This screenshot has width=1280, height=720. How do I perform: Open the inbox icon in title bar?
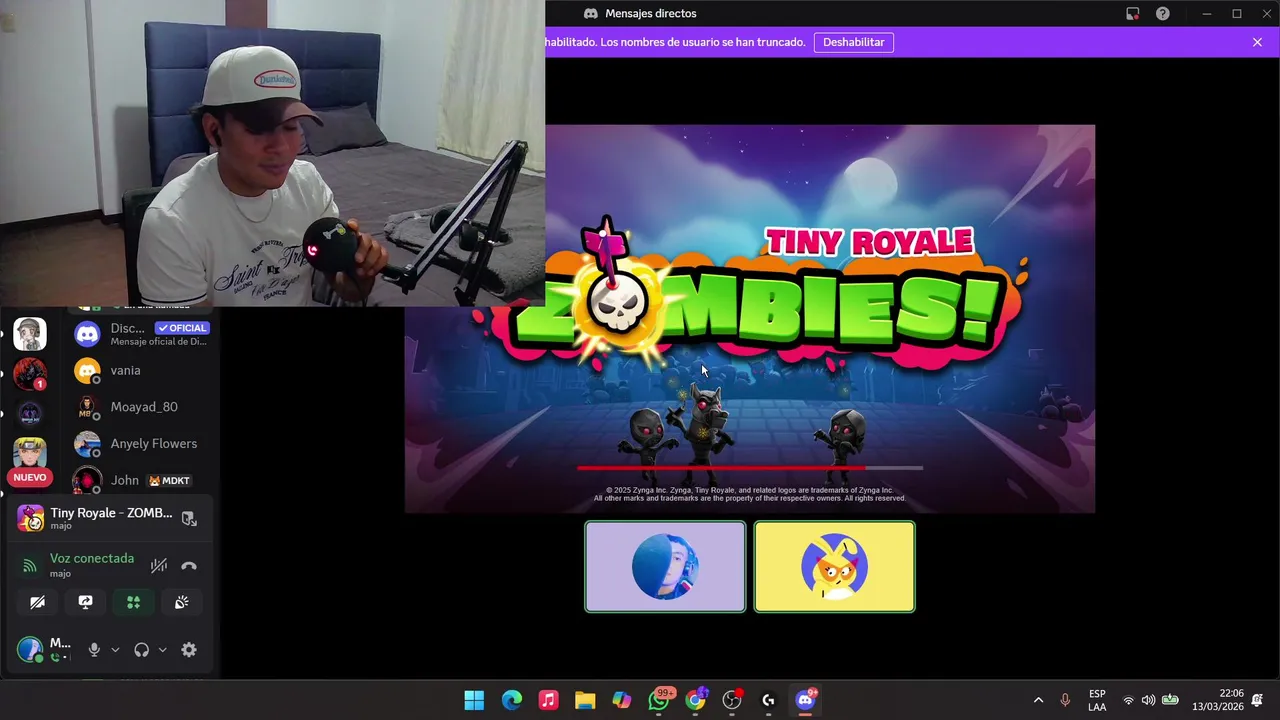pyautogui.click(x=1132, y=14)
